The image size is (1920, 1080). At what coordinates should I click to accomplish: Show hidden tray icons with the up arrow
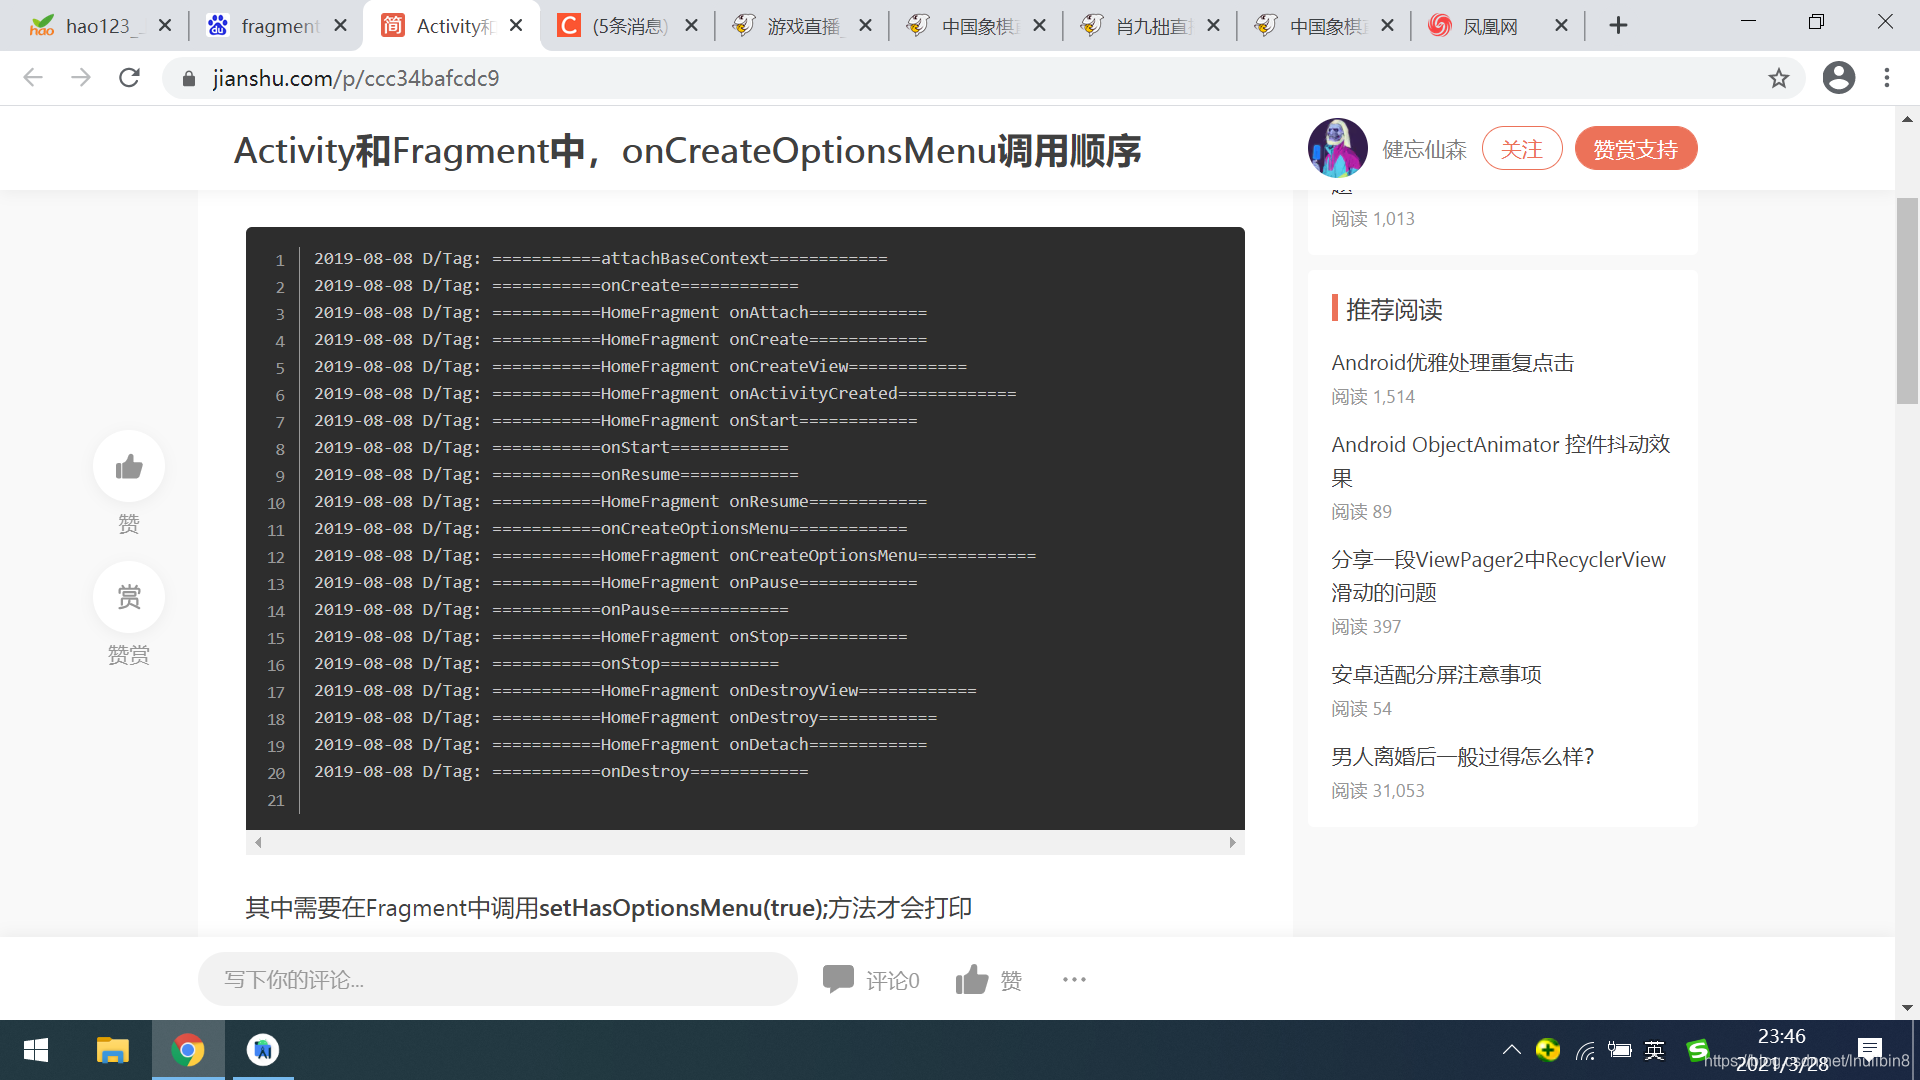pyautogui.click(x=1512, y=1050)
